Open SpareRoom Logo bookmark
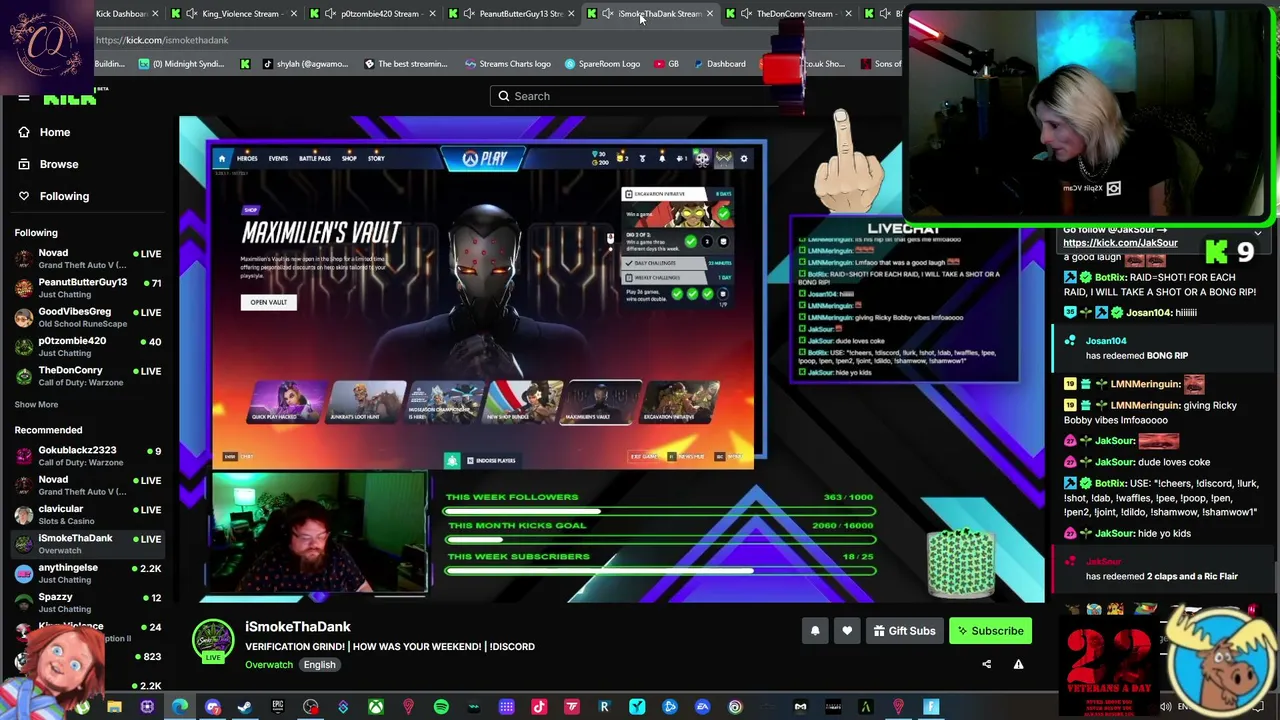1280x720 pixels. 602,64
